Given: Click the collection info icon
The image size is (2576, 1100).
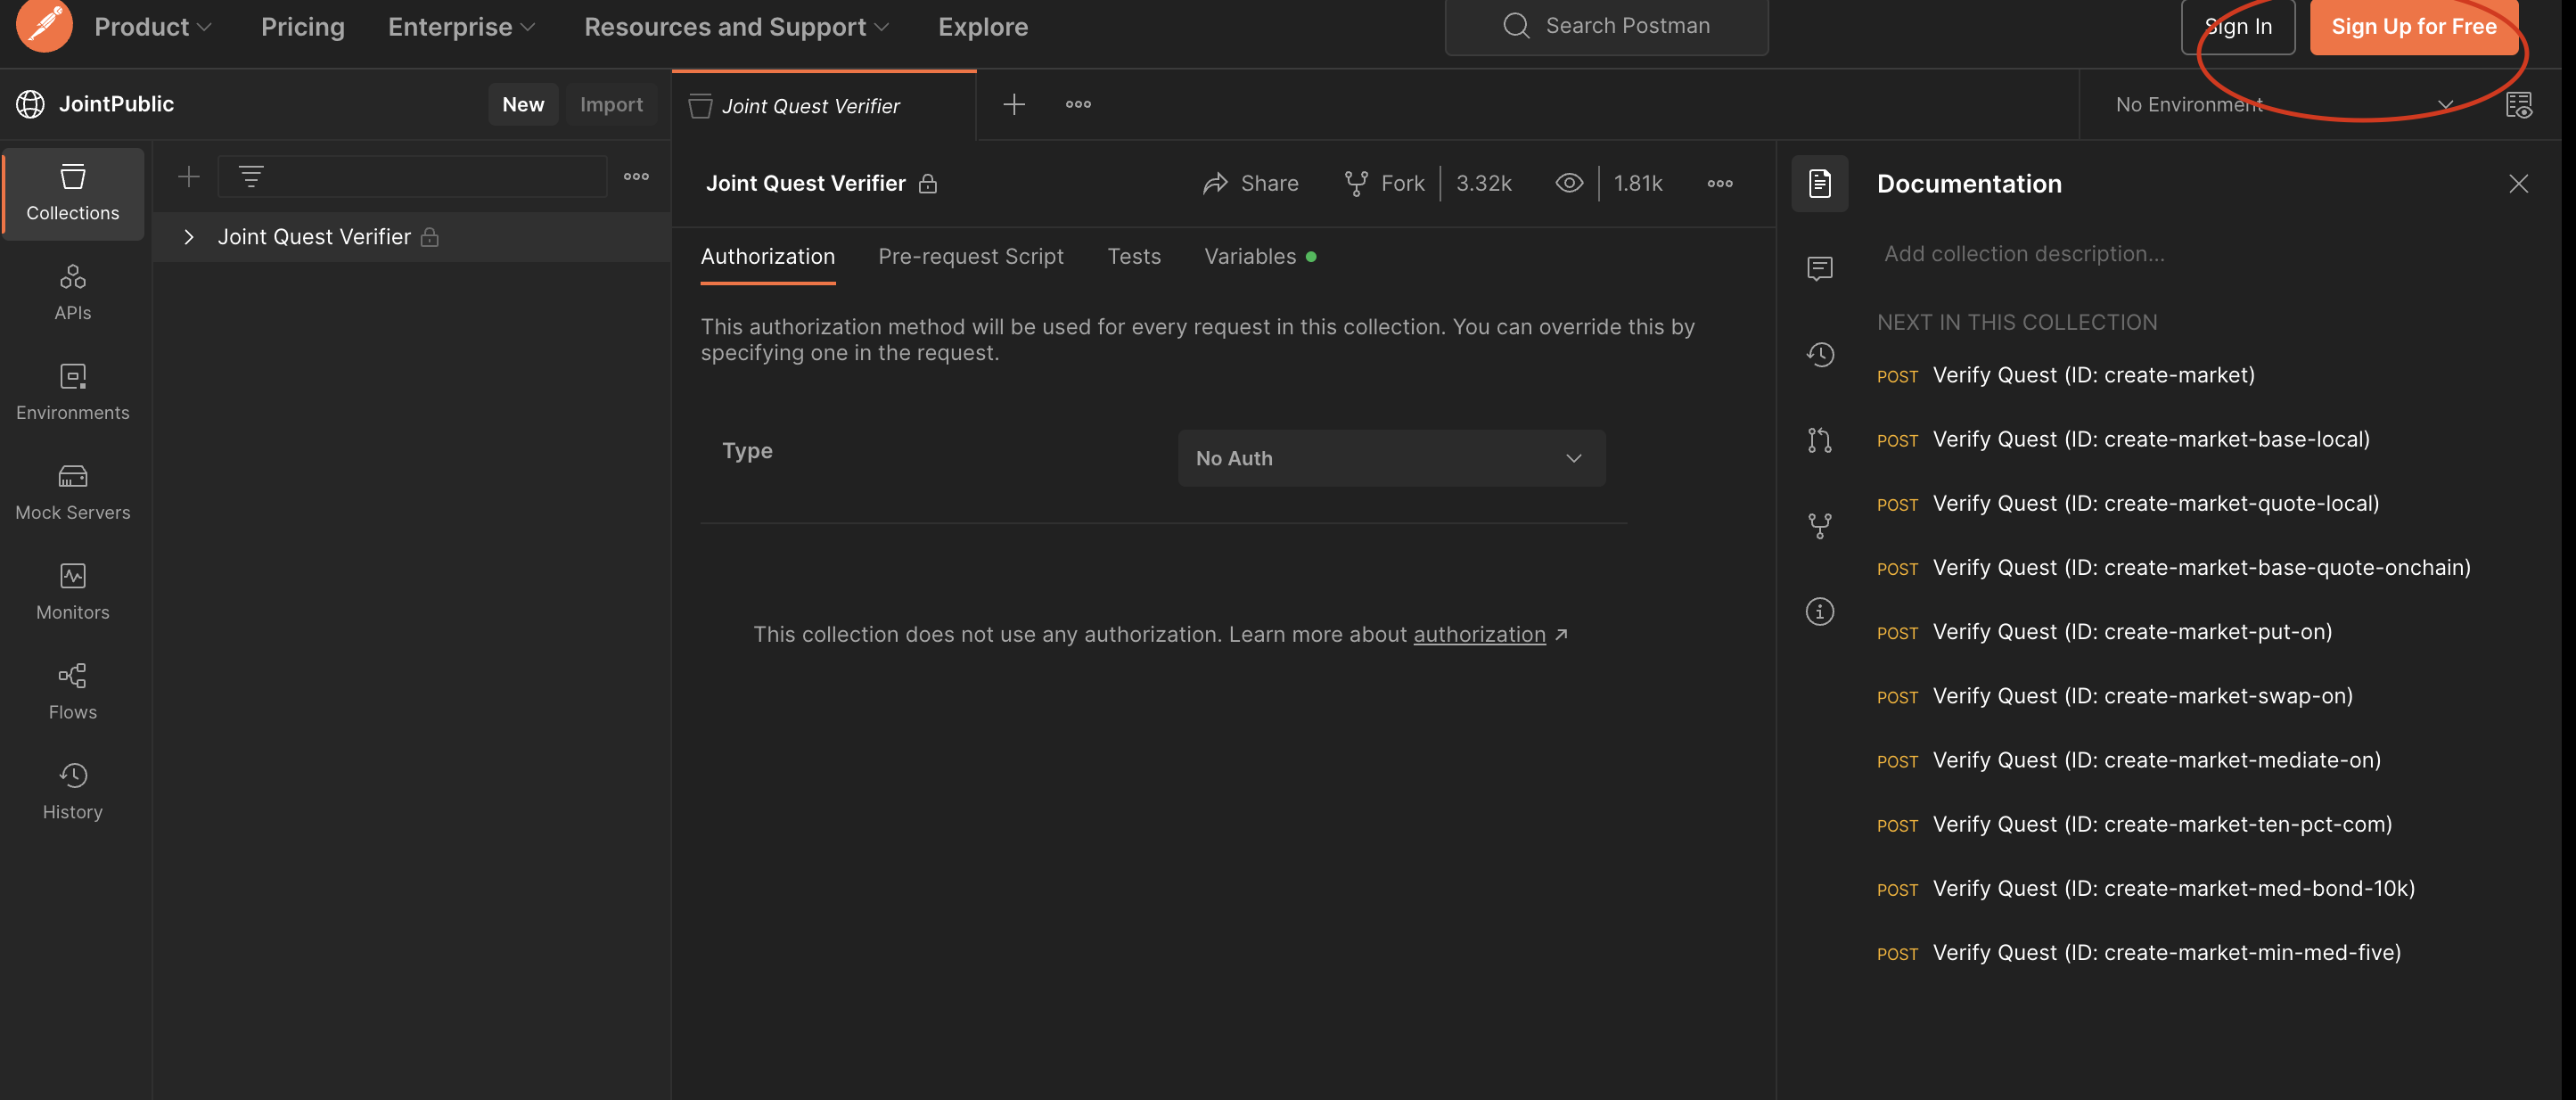Looking at the screenshot, I should 1819,611.
